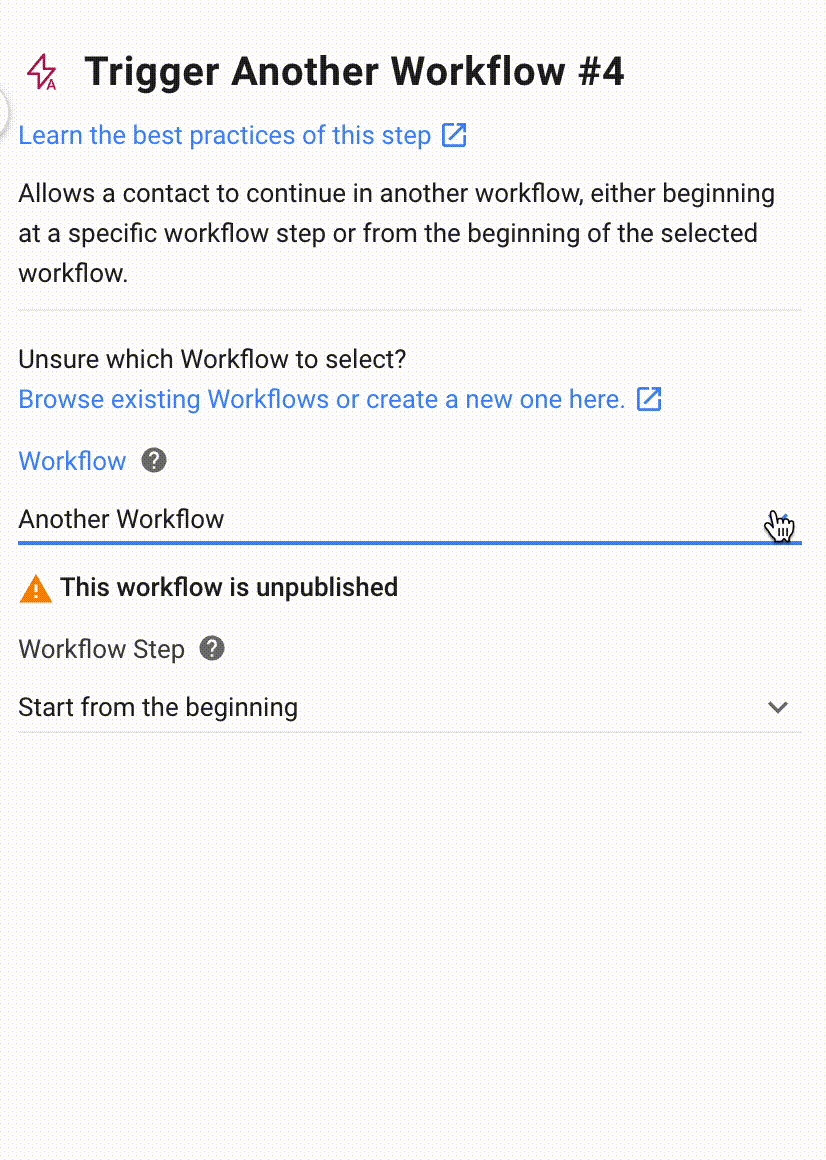Click external link icon after Browse Workflows
The image size is (826, 1160).
(649, 399)
